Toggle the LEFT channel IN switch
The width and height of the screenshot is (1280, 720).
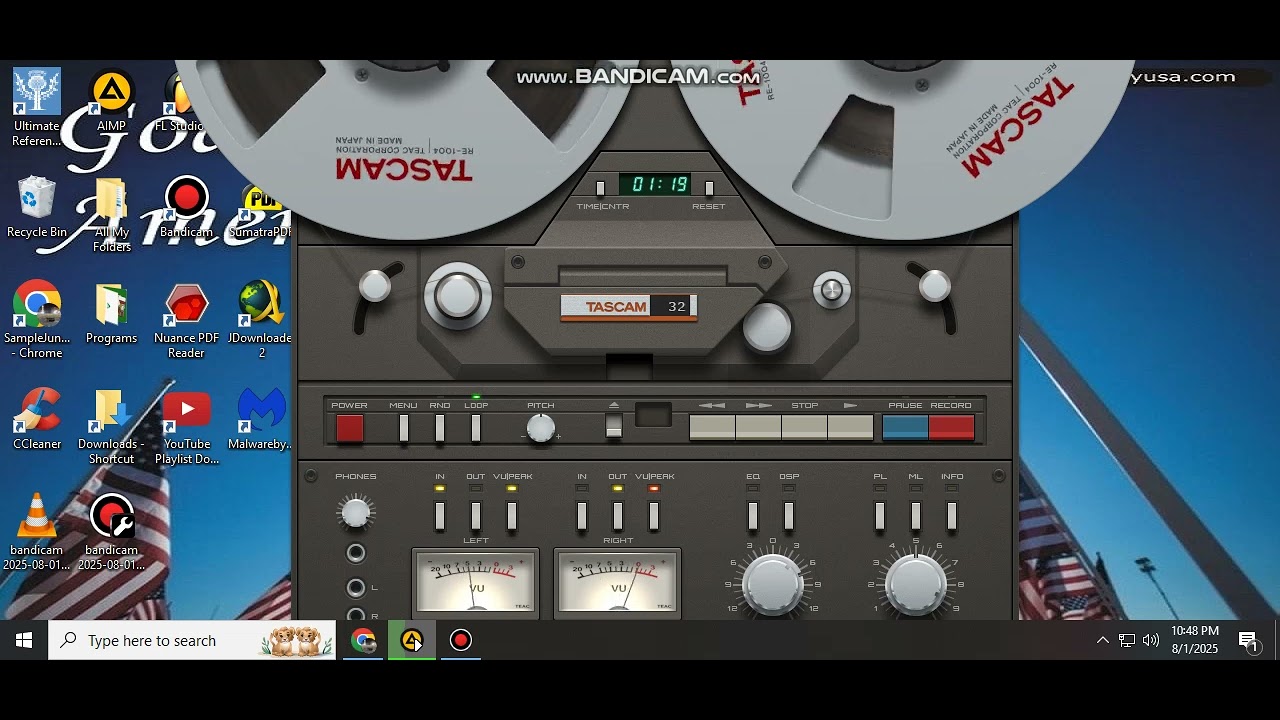coord(440,516)
